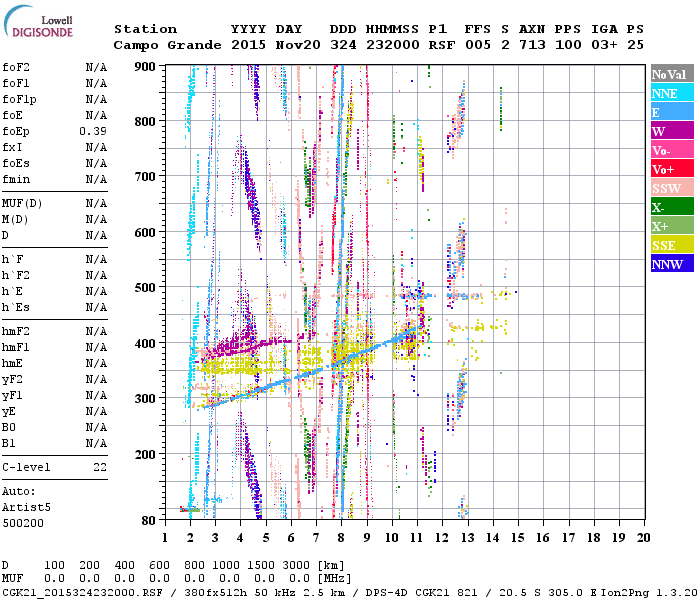Viewport: 700px width, 600px height.
Task: Click the time value 232000
Action: [x=392, y=45]
